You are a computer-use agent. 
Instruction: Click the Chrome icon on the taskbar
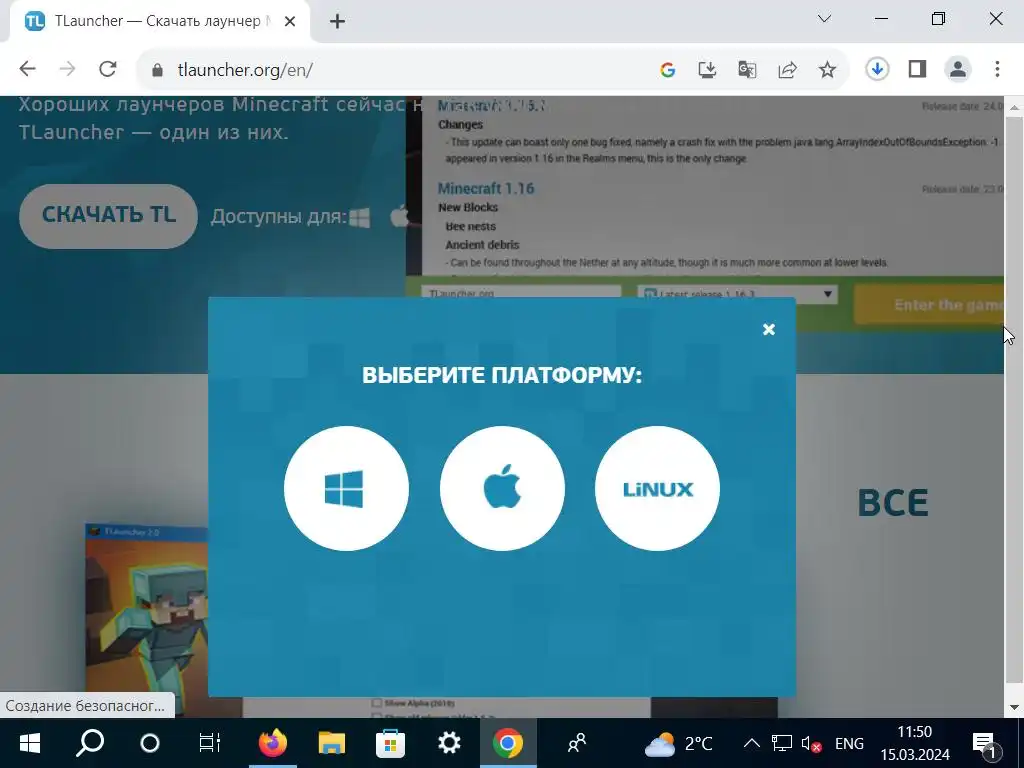(508, 743)
